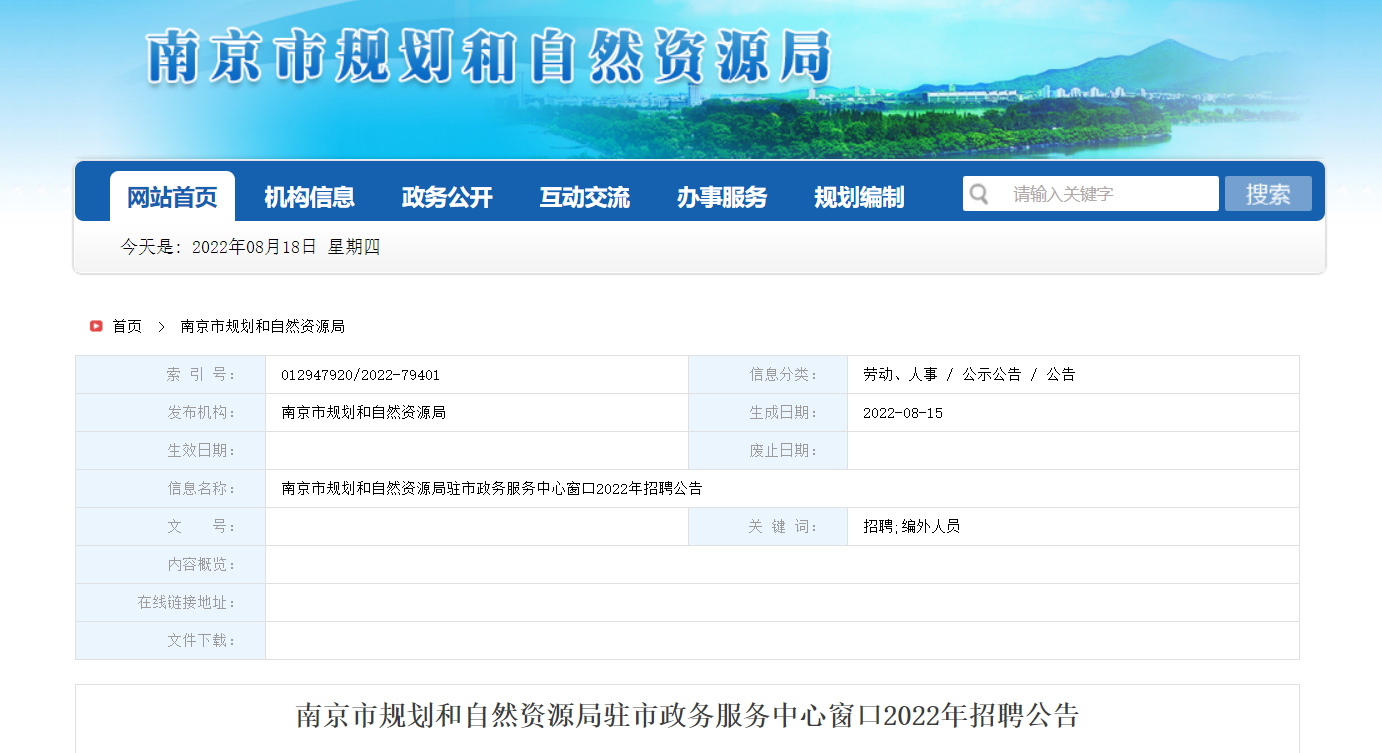This screenshot has width=1382, height=753.
Task: Select category value 劳动、人事 / 公示公告 / 公告
Action: click(x=969, y=374)
